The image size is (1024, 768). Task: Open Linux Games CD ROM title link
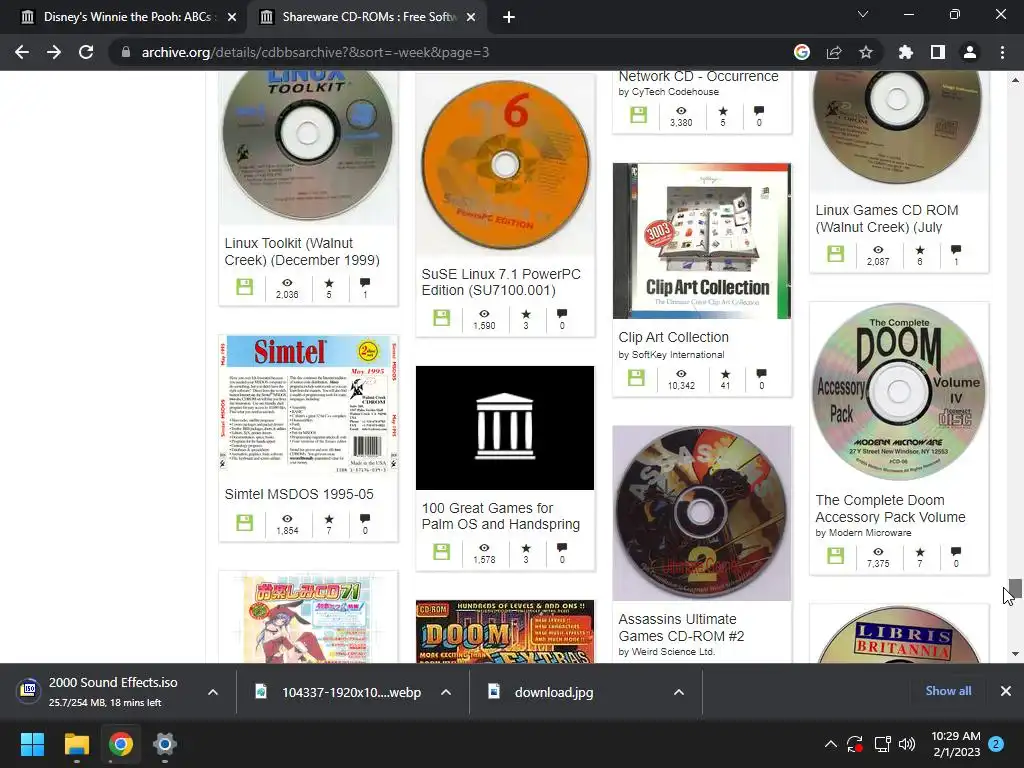click(887, 219)
